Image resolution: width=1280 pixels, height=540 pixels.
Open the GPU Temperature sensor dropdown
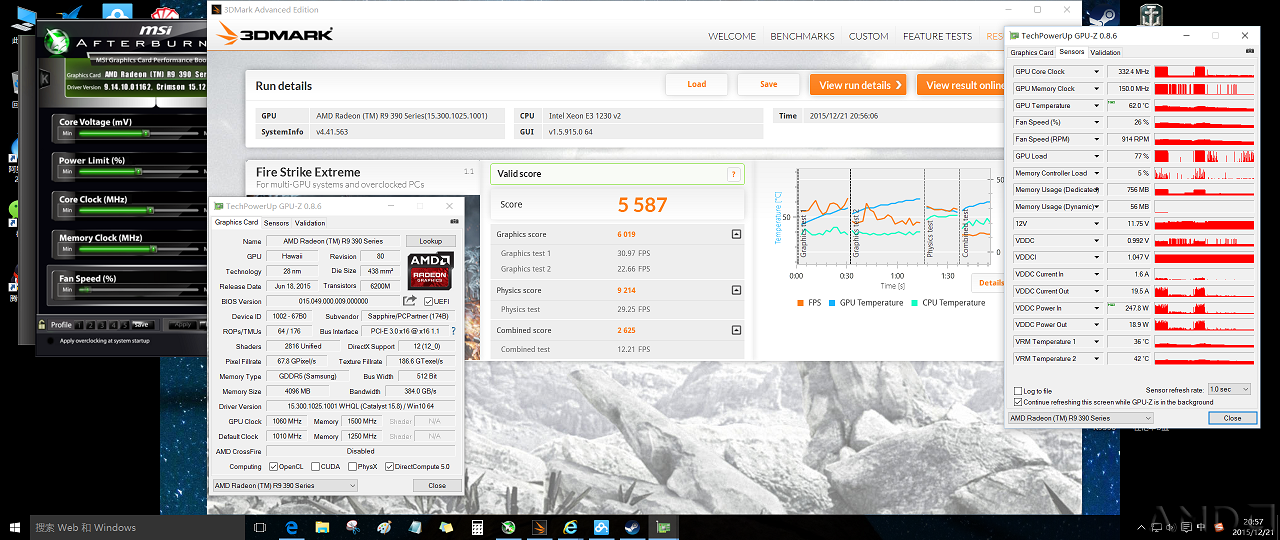coord(1097,105)
